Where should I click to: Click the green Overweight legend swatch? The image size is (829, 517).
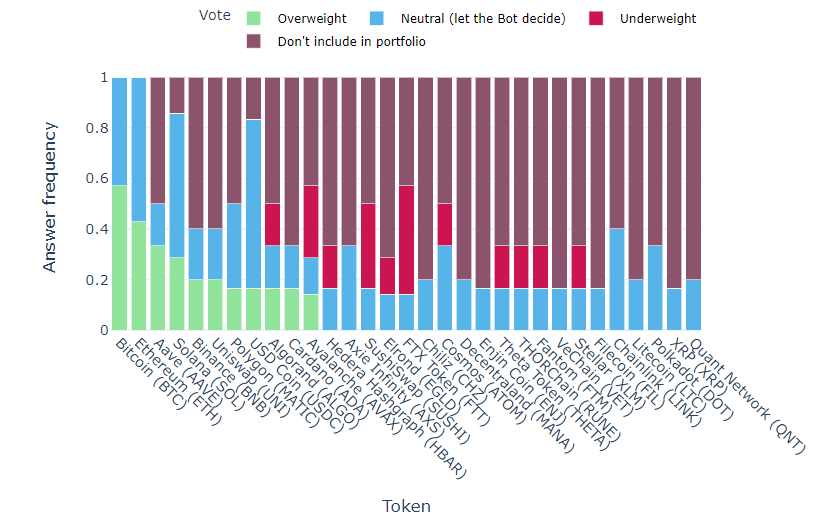(254, 18)
